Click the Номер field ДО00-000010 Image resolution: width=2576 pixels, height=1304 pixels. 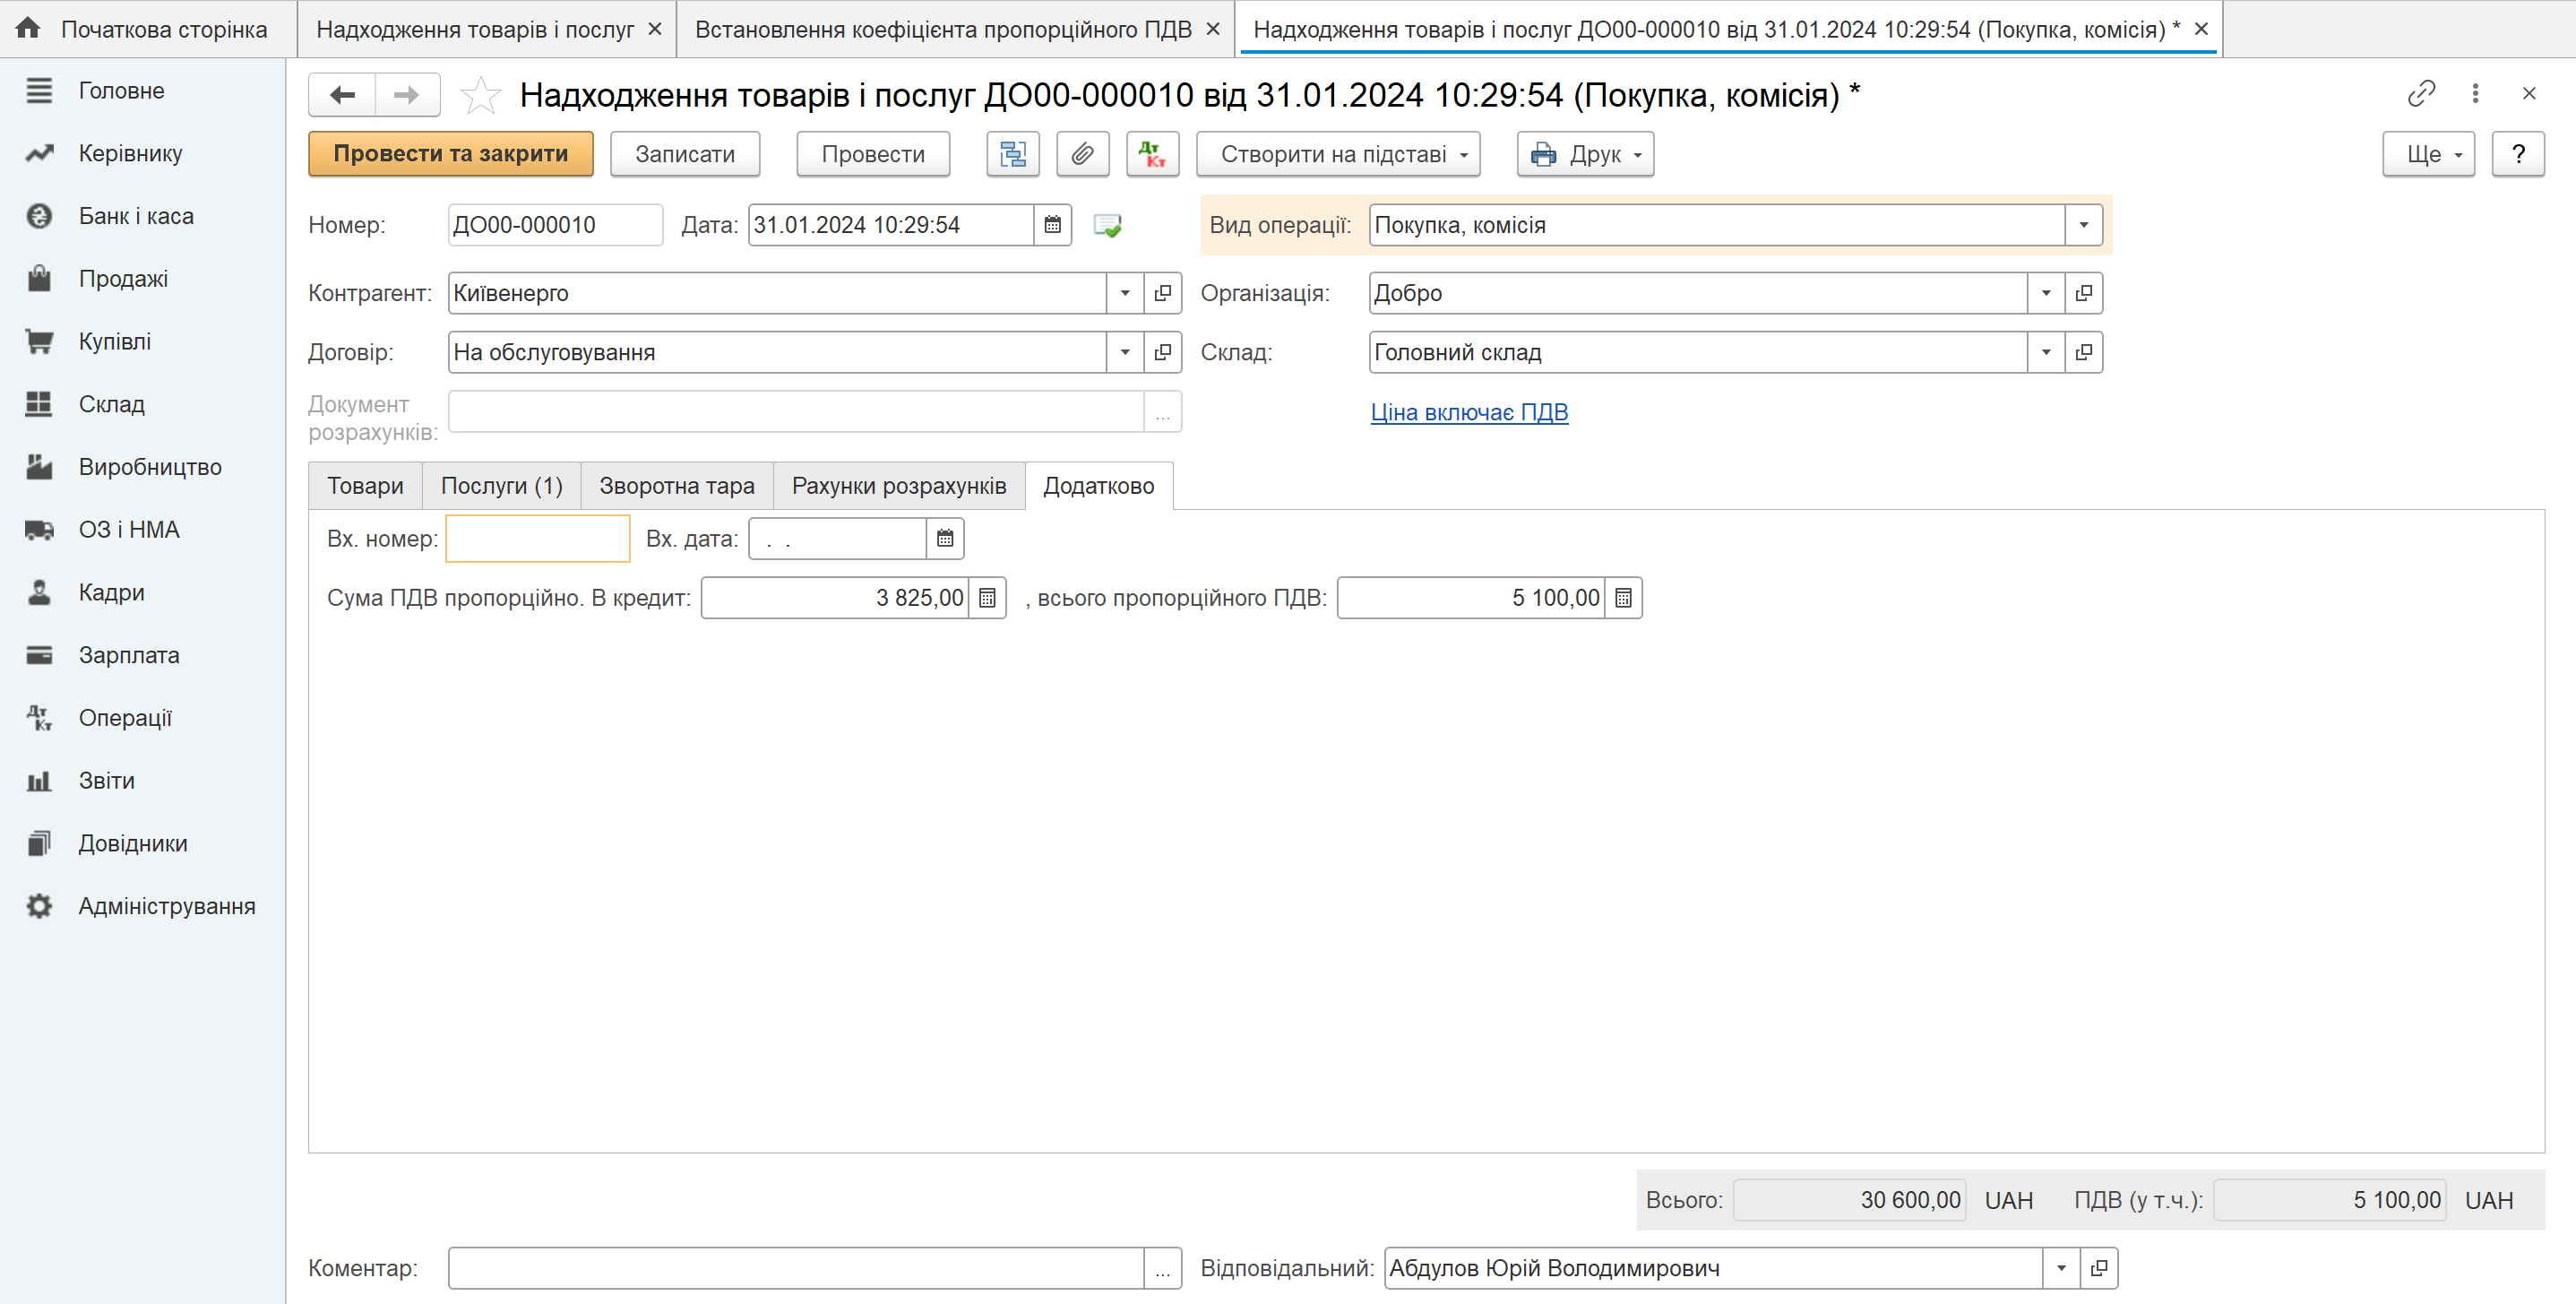coord(555,225)
